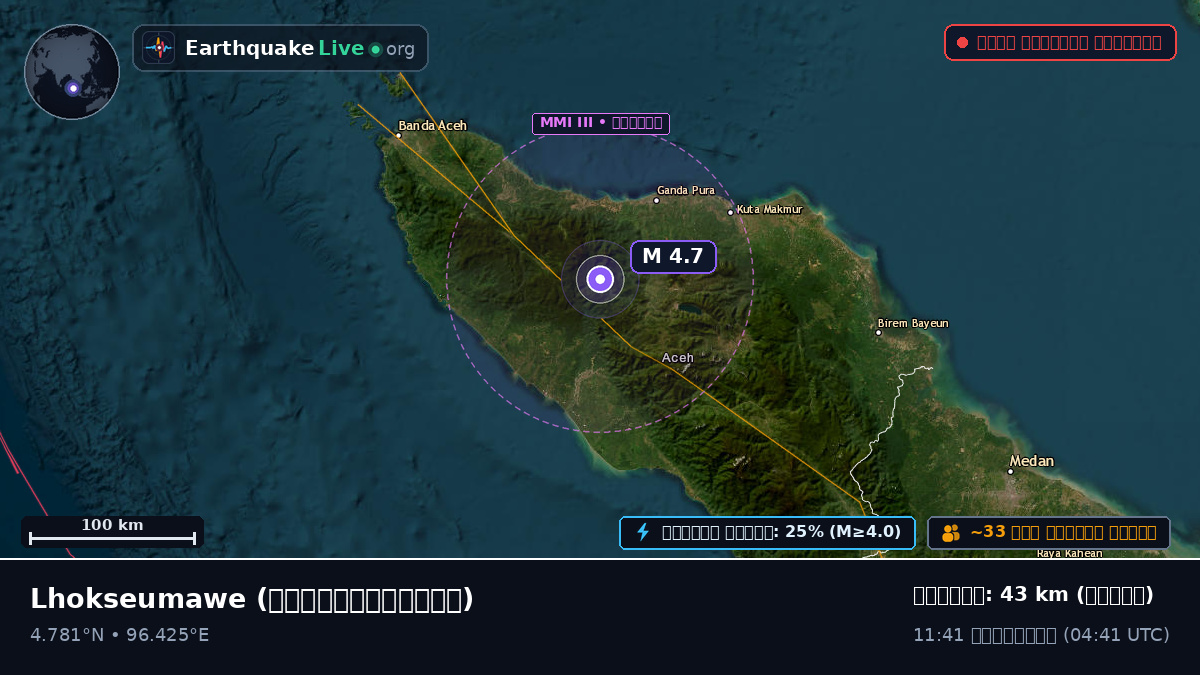Click the "Lhokseumawe" location title
Screen dimensions: 1200x675
138,599
